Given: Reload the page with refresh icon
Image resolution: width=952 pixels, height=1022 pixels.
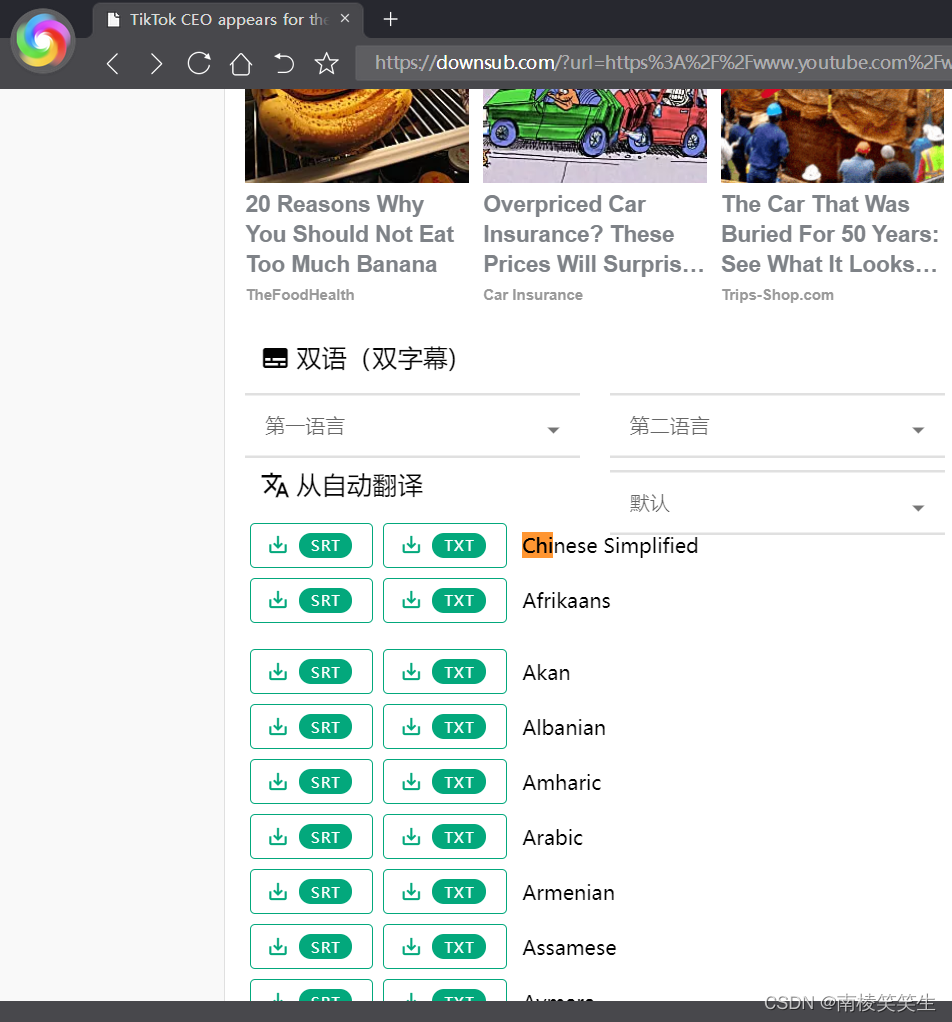Looking at the screenshot, I should pos(199,63).
